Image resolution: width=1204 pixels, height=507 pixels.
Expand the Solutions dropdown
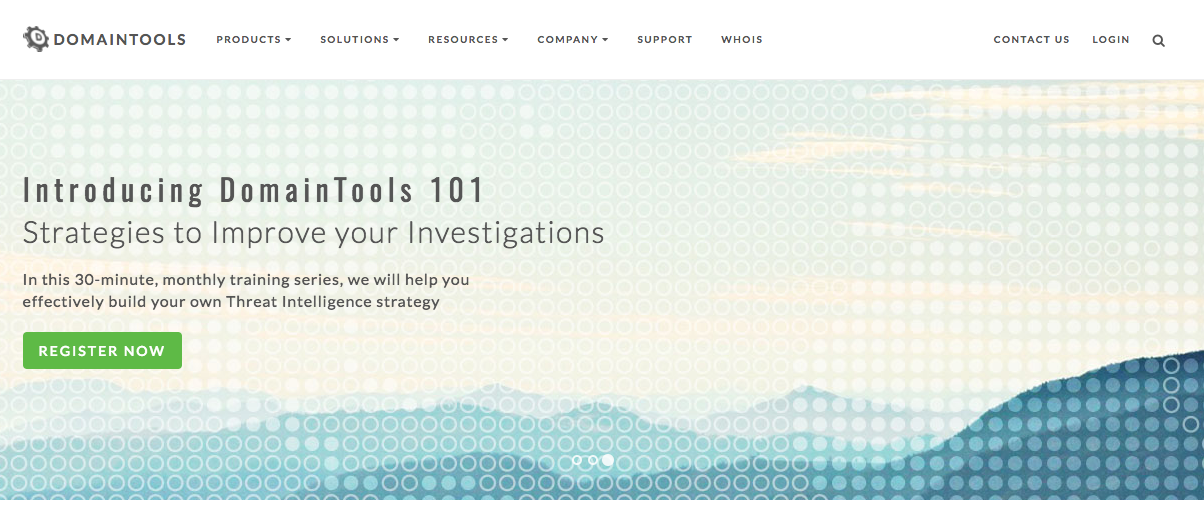click(354, 40)
